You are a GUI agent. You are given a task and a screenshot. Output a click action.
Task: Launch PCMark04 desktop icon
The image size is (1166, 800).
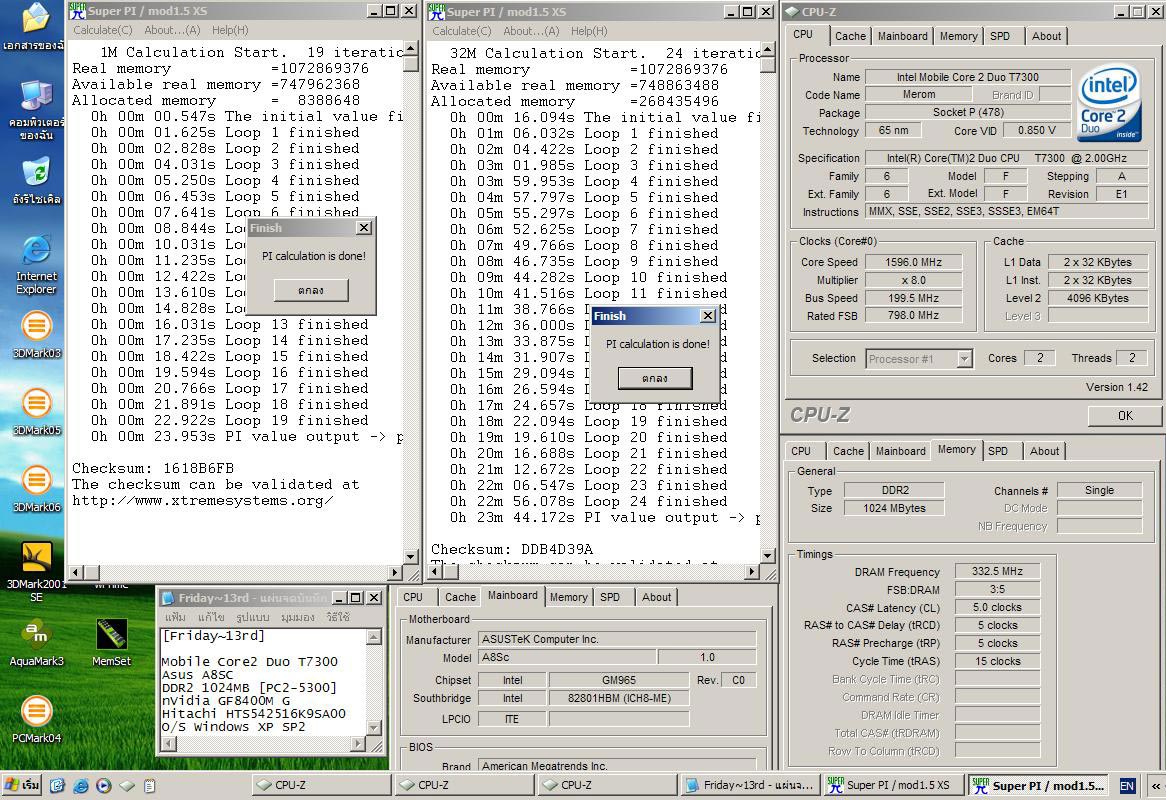point(36,719)
